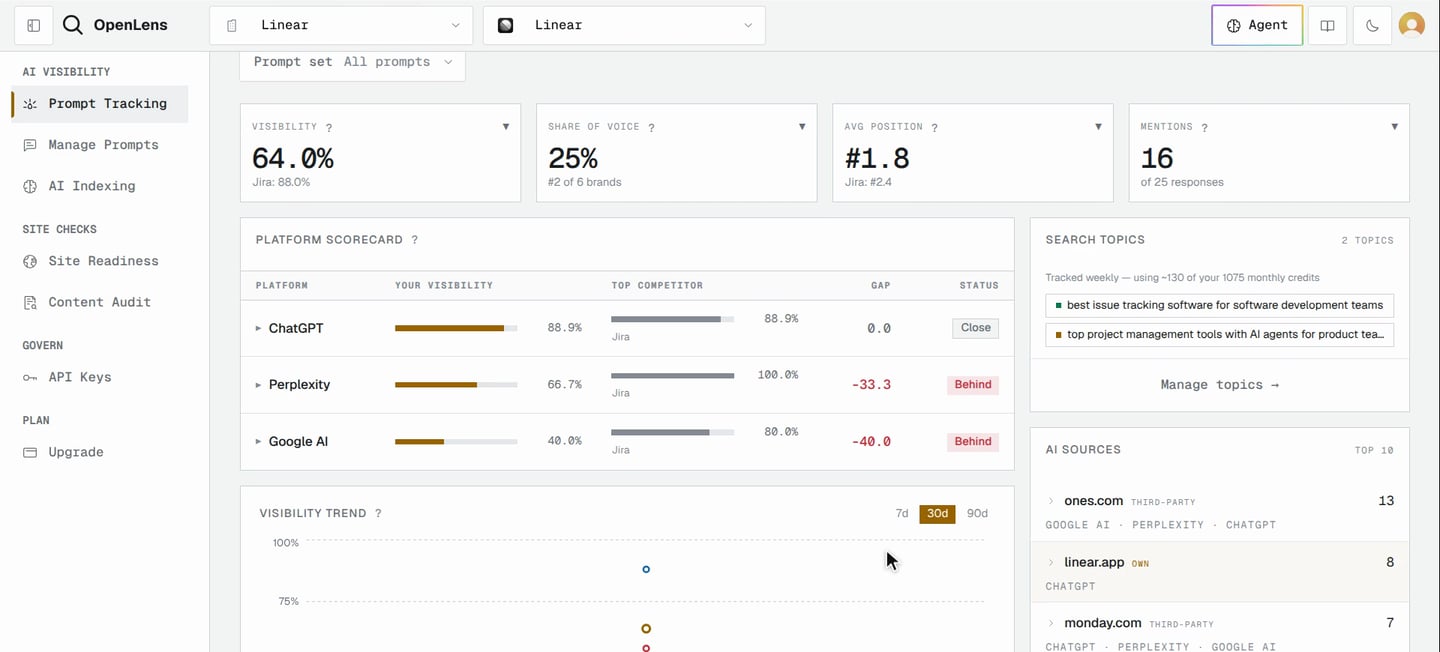Click the #1.8 average position value
The image size is (1440, 652).
coord(877,158)
